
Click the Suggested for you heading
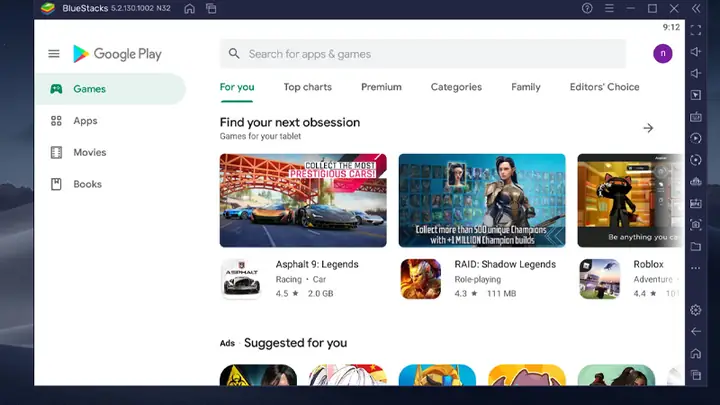pos(295,343)
